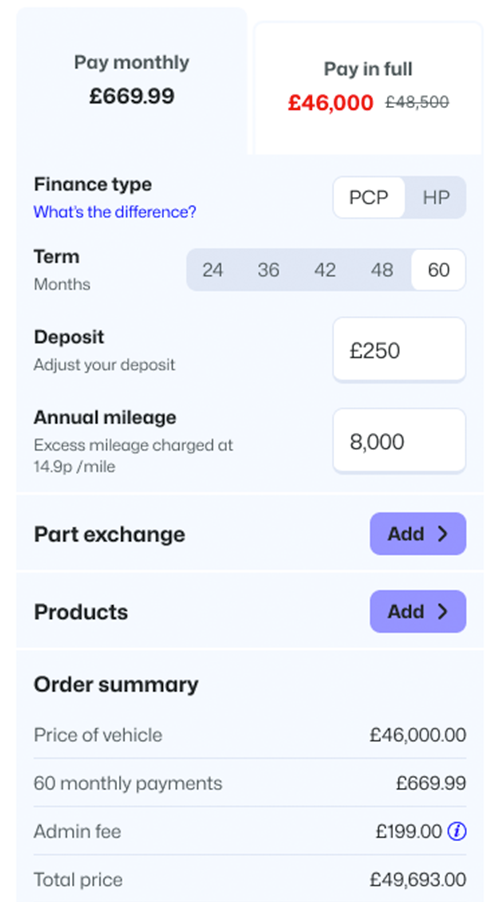
Task: Click the Admin fee info icon
Action: click(457, 831)
